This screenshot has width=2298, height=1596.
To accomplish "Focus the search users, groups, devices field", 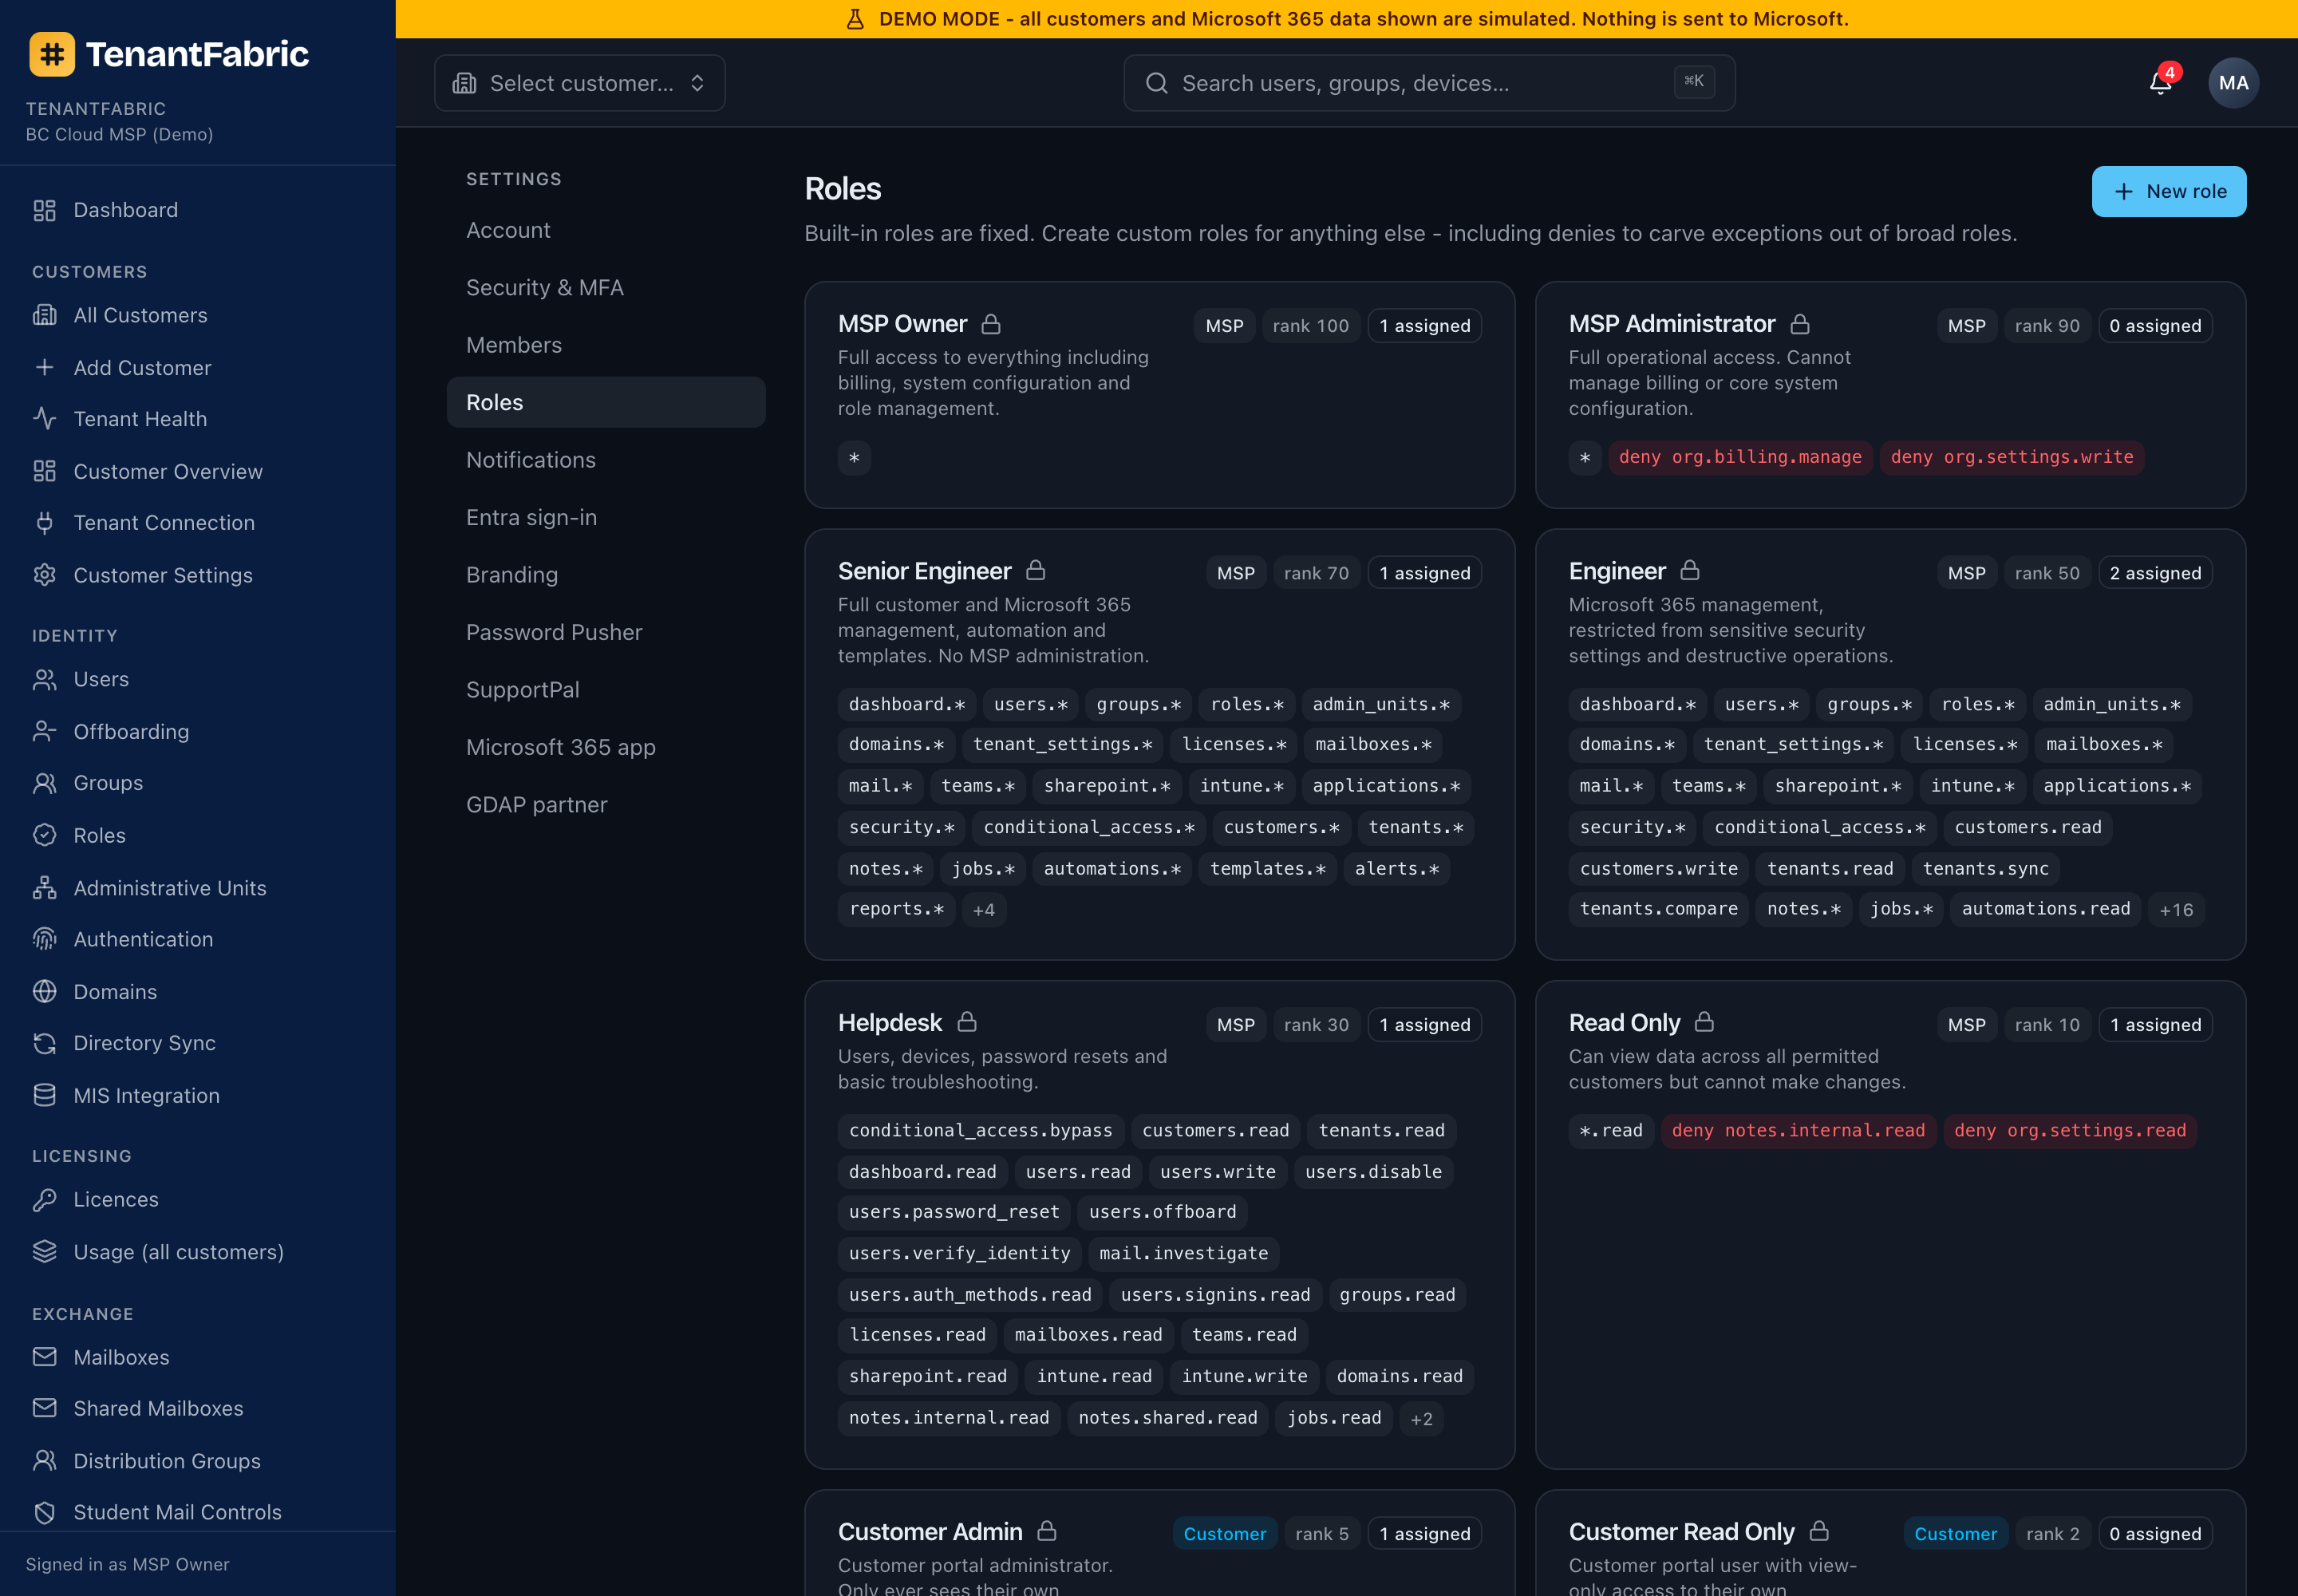I will [1429, 83].
